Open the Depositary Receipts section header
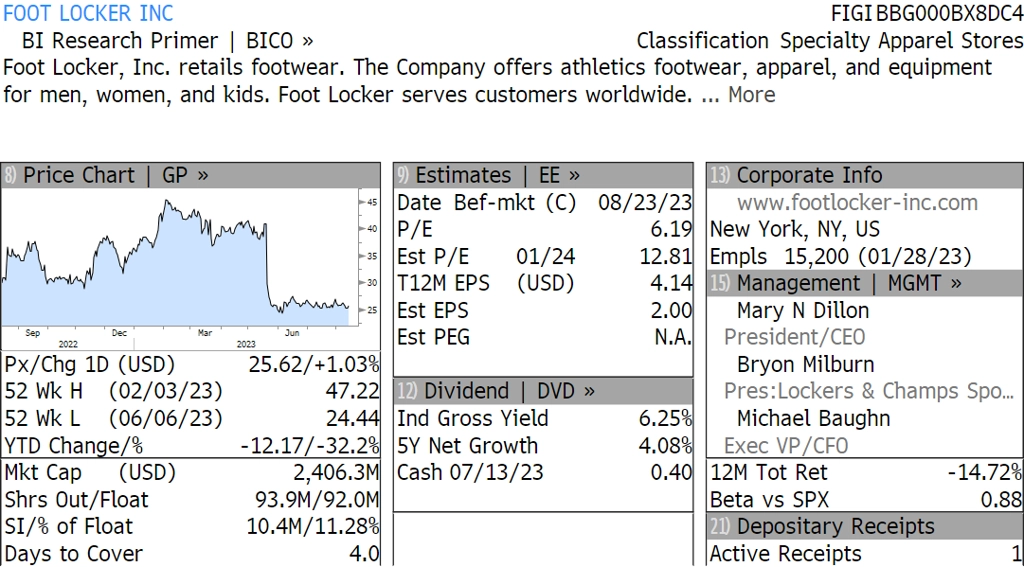Viewport: 1024px width, 567px height. click(x=865, y=526)
